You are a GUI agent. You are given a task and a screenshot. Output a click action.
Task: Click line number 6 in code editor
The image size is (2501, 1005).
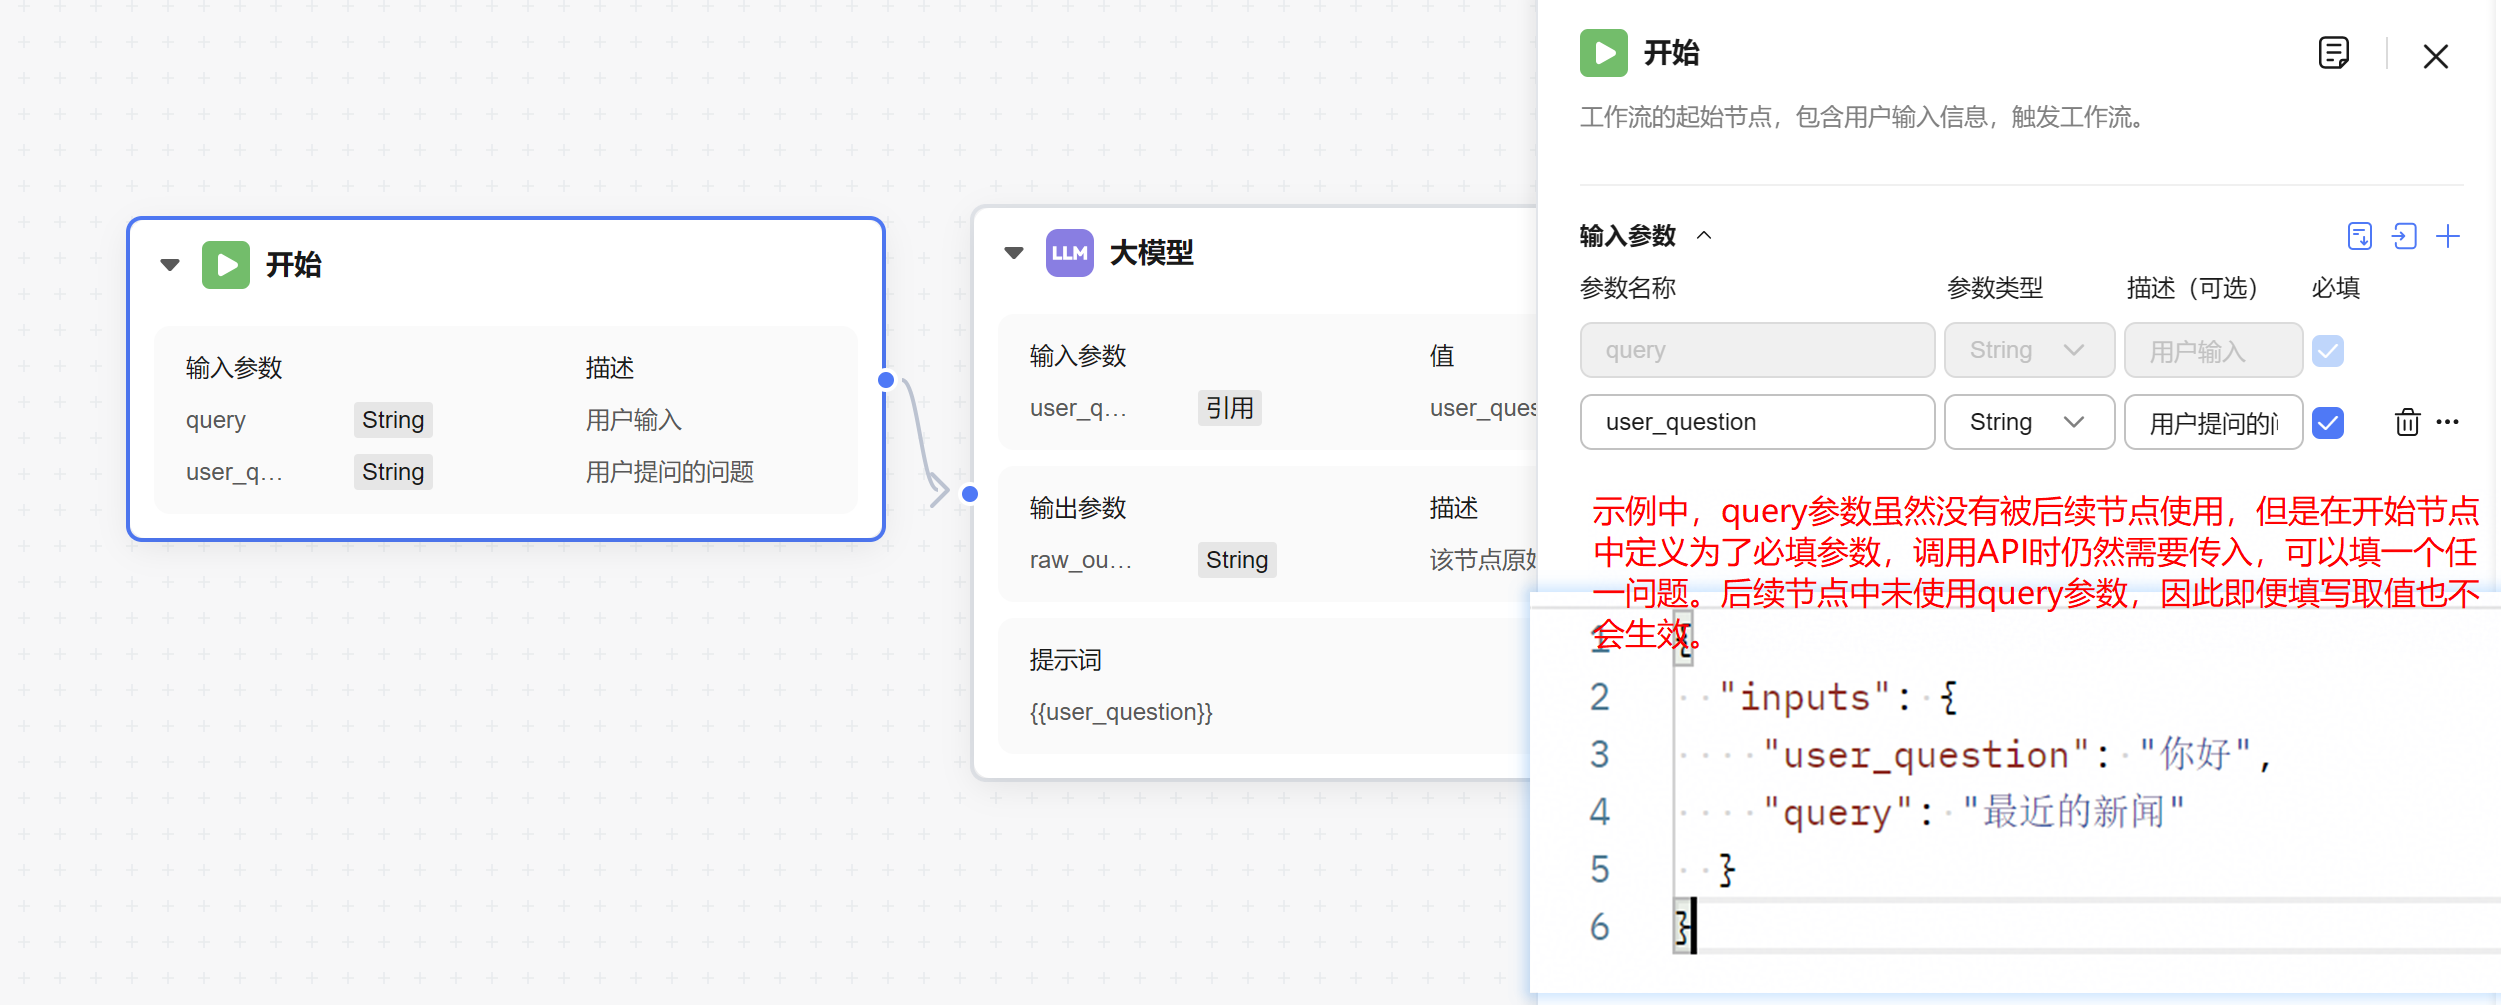tap(1600, 927)
